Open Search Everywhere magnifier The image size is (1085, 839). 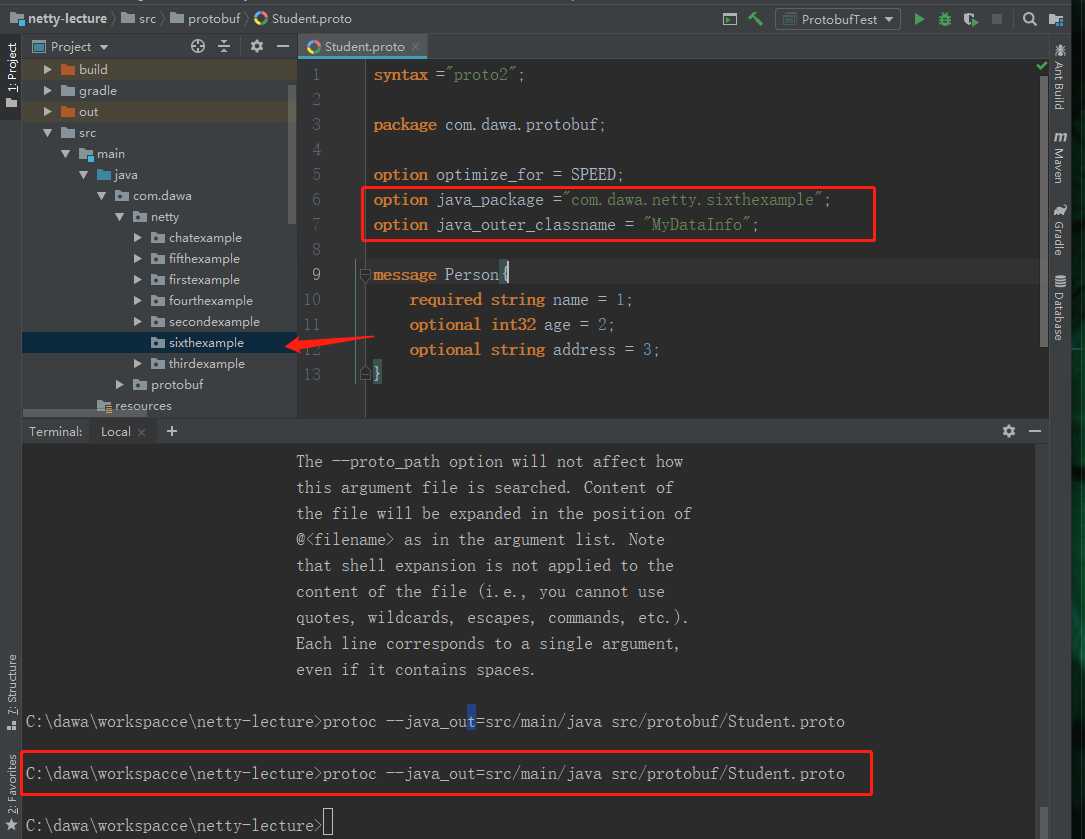(1030, 19)
